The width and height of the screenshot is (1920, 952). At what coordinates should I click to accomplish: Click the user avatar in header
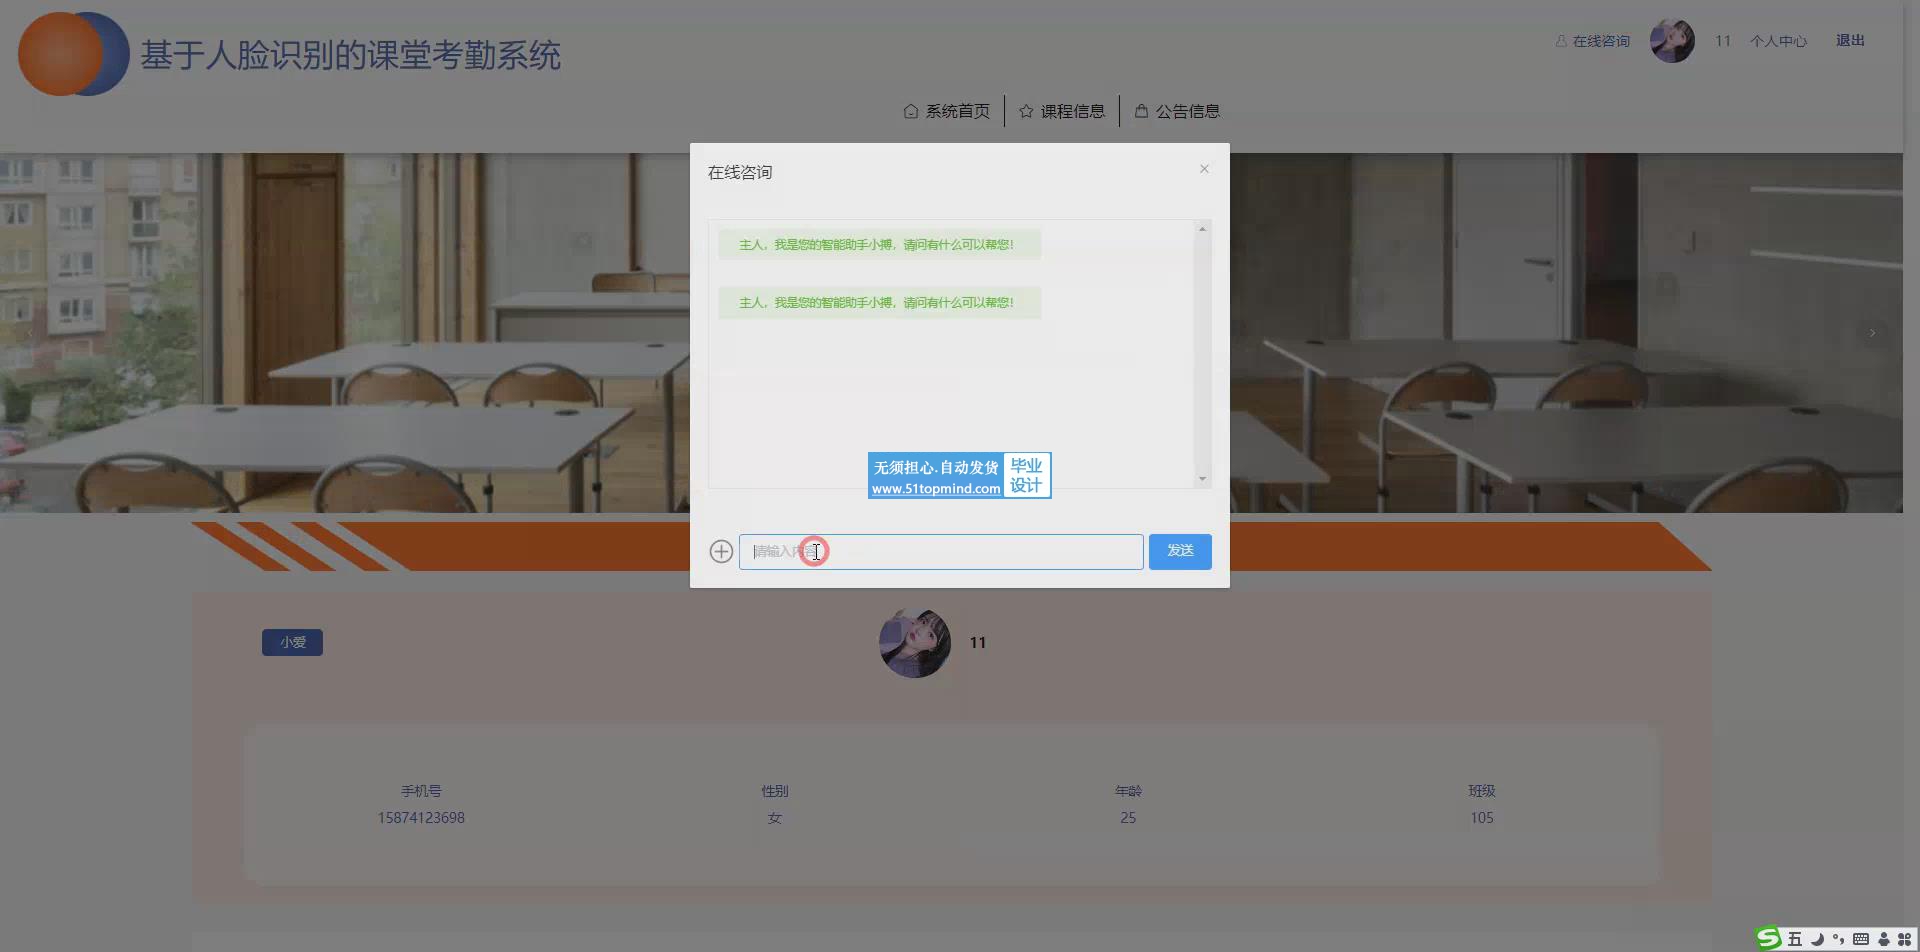pos(1672,41)
